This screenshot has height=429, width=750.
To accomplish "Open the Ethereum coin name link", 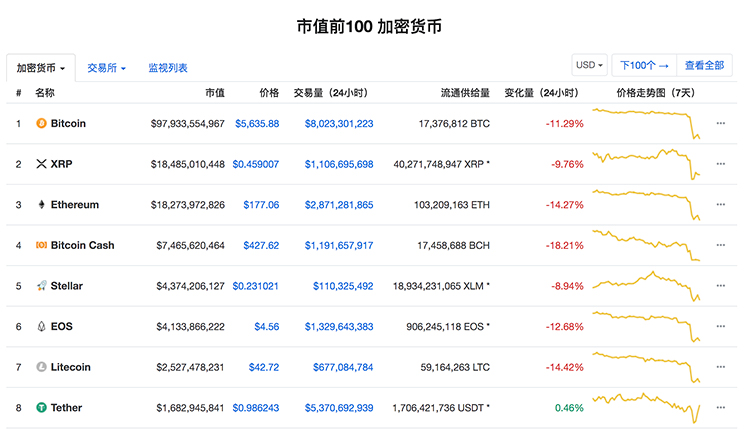I will pos(74,205).
